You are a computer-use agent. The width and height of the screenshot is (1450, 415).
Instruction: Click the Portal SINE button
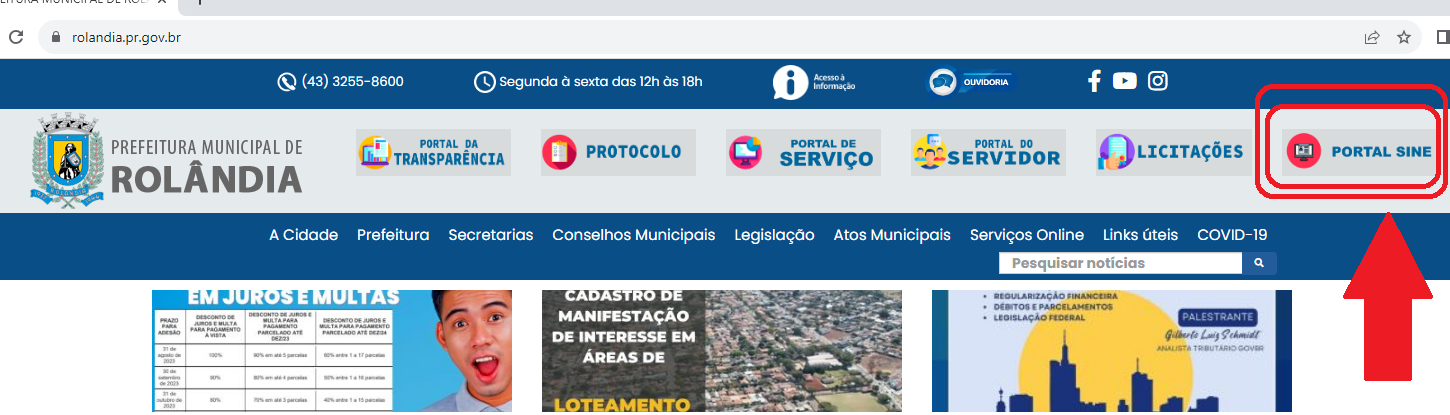pyautogui.click(x=1359, y=152)
